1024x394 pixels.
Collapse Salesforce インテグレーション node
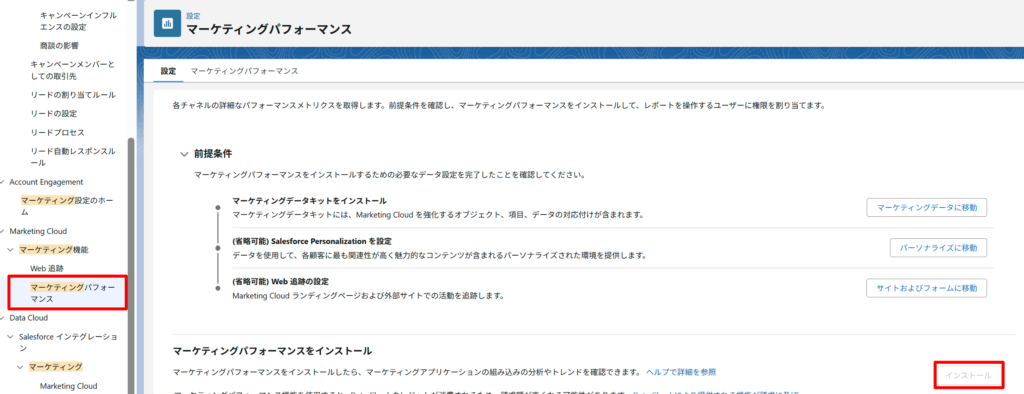click(10, 337)
